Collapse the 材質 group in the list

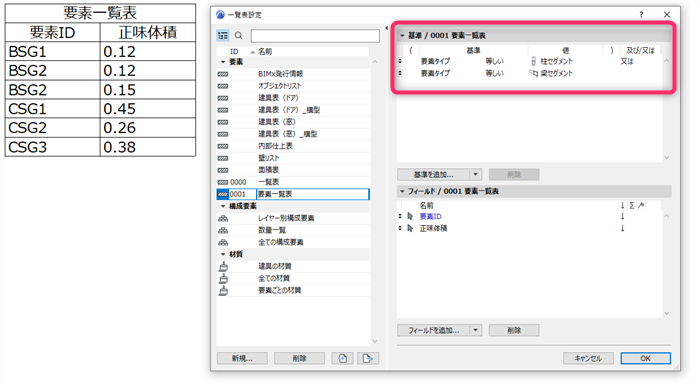coord(223,254)
